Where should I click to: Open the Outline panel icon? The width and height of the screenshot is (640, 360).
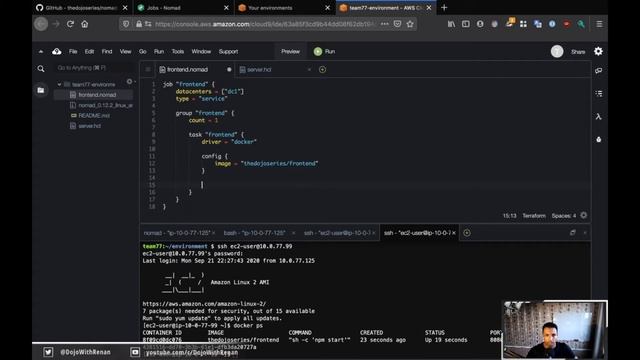(598, 93)
